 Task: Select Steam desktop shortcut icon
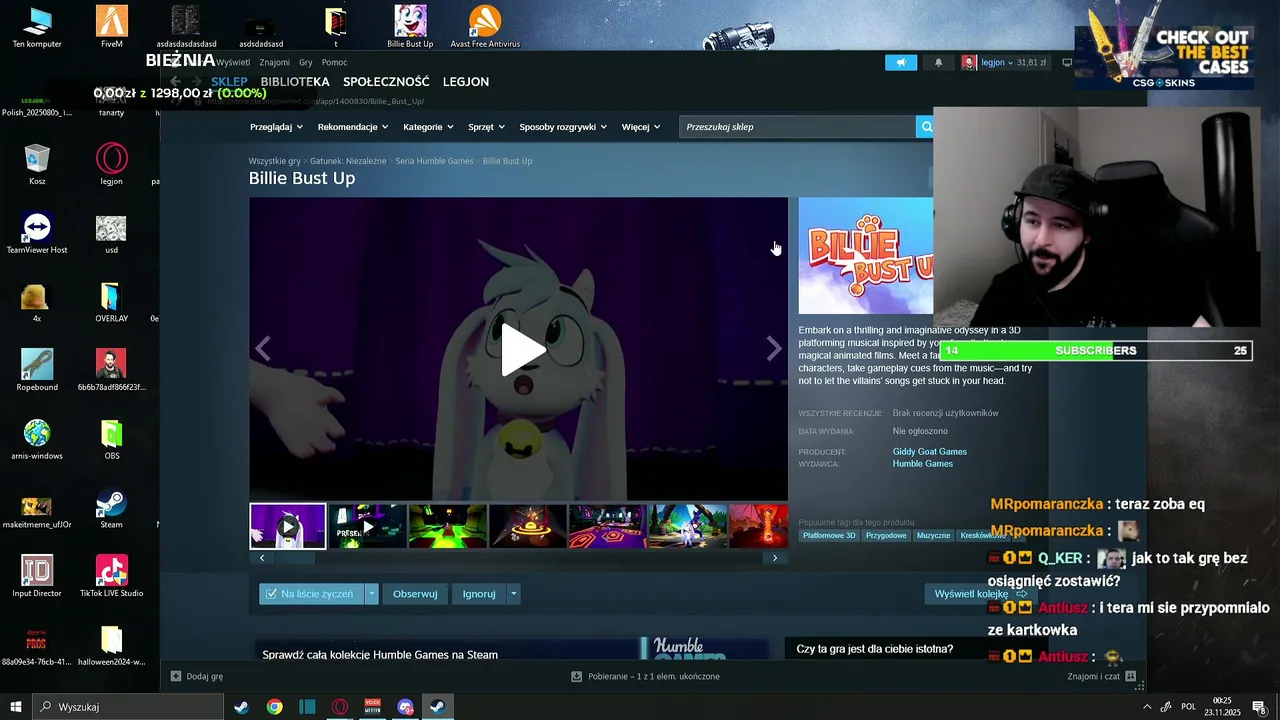tap(112, 508)
